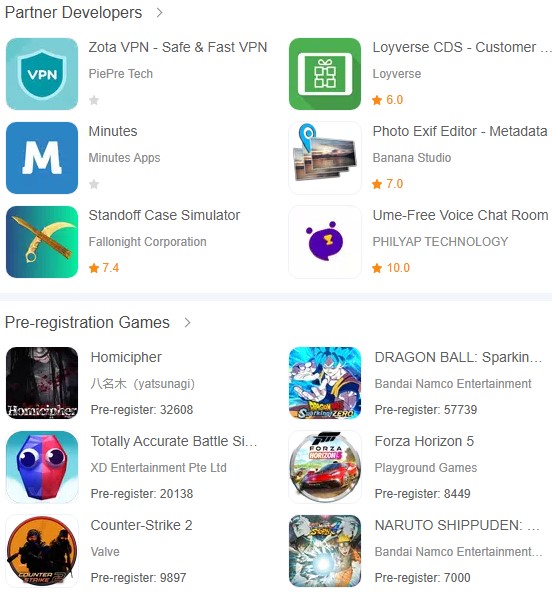Open the Pre-registration Games section heading
This screenshot has width=552, height=603.
click(x=87, y=322)
